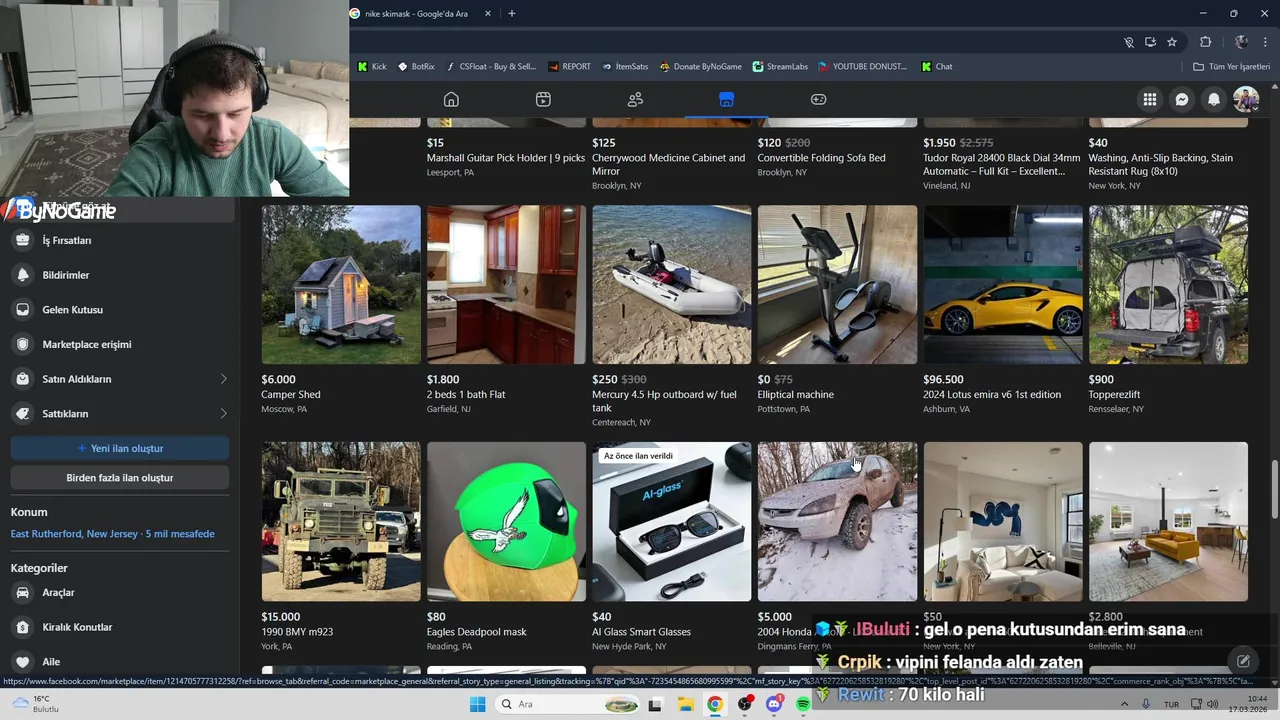Open a new Chrome tab with plus
The image size is (1280, 720).
point(512,14)
